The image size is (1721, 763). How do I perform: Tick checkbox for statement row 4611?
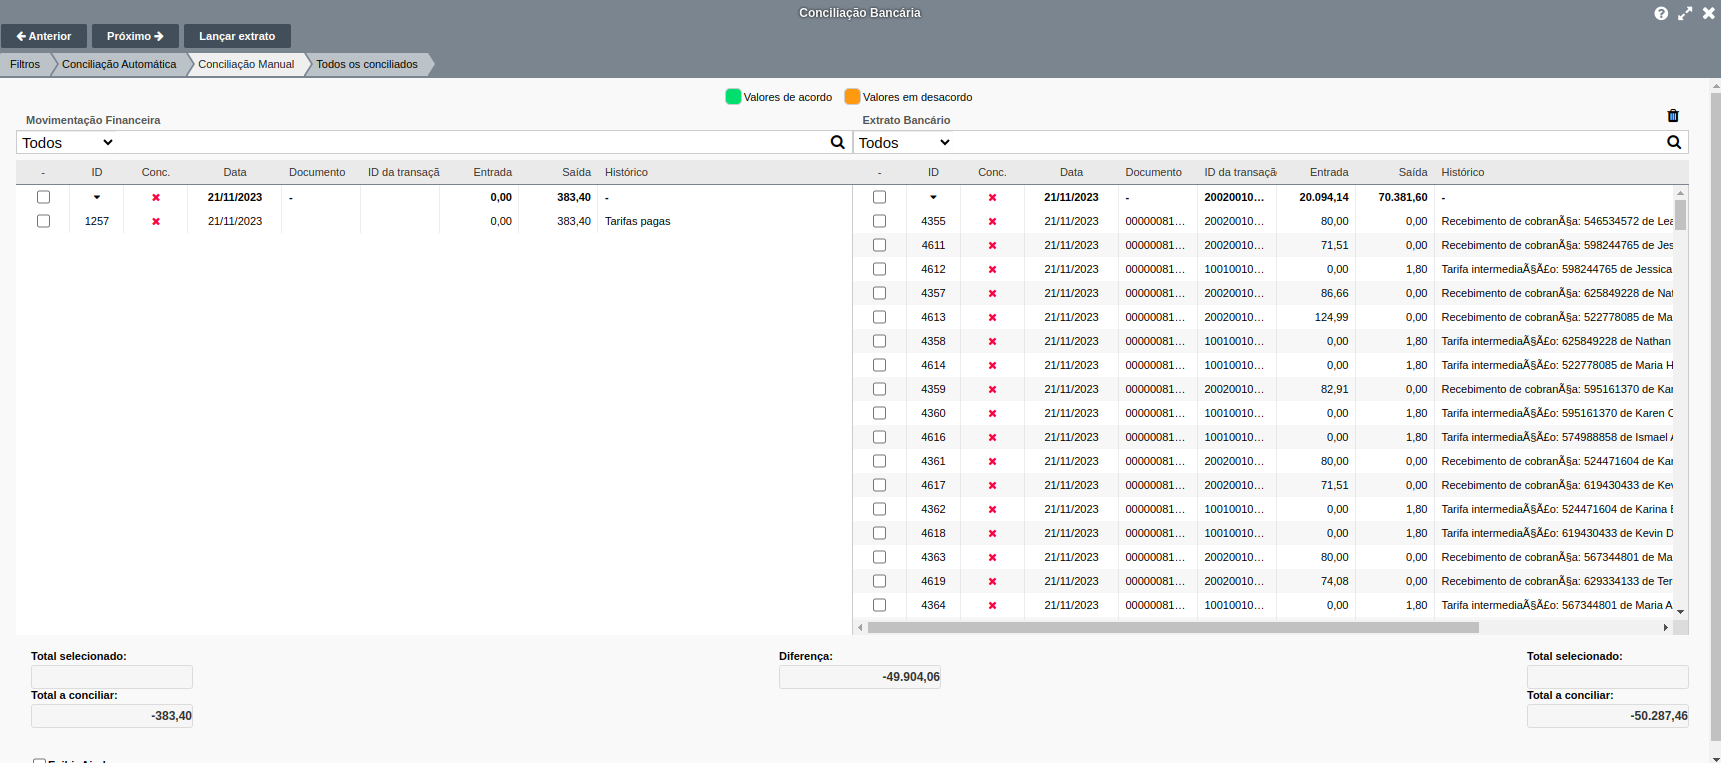(x=879, y=245)
